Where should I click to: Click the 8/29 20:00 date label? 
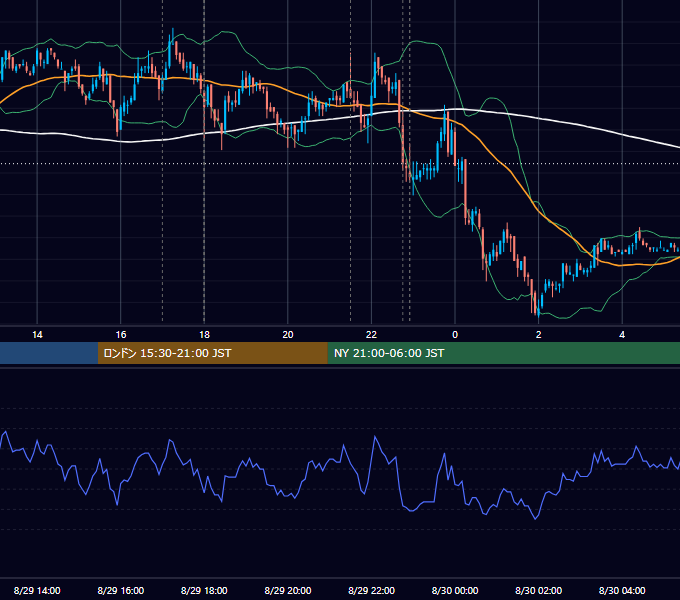(x=288, y=590)
